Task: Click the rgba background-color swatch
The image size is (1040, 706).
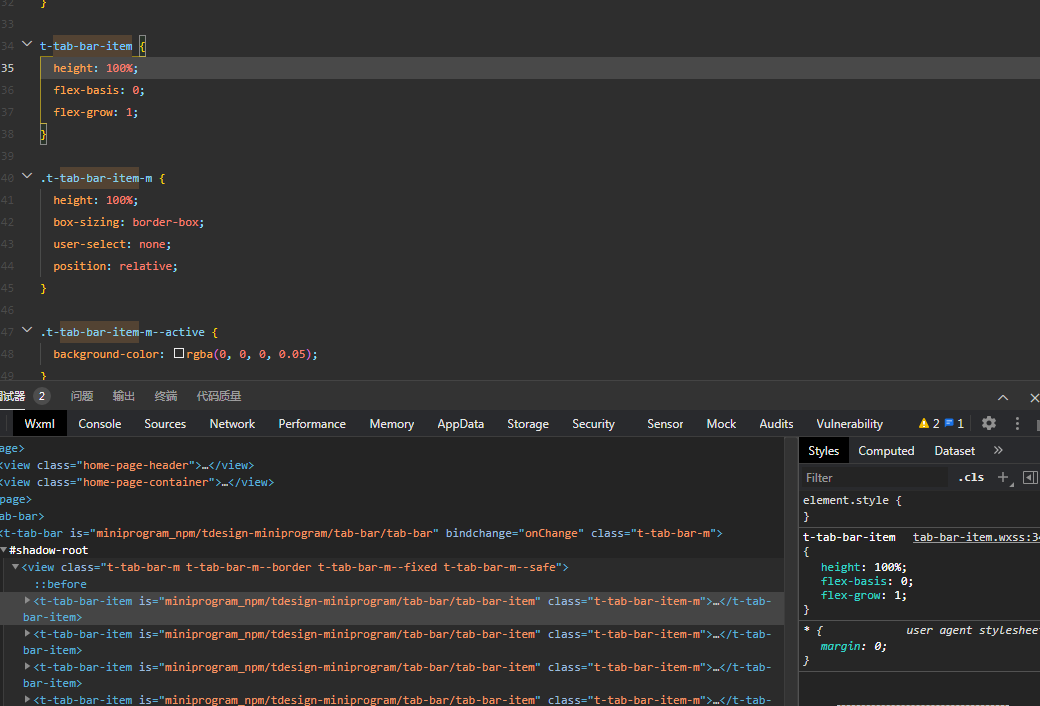Action: click(179, 354)
